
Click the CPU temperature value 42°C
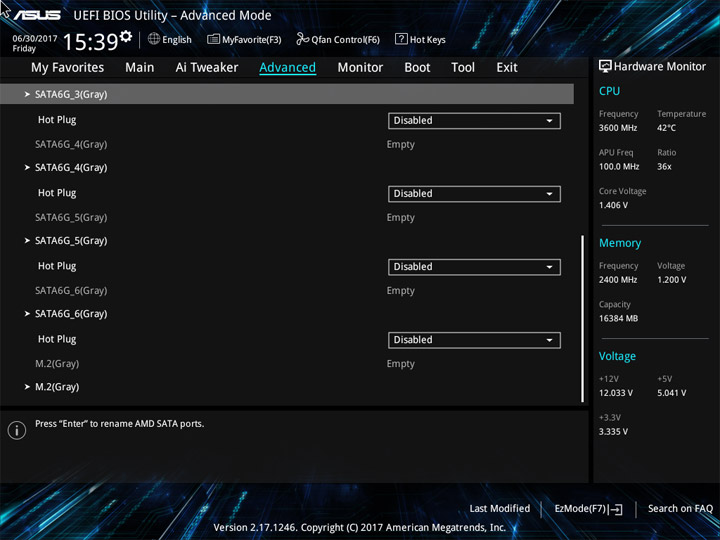[666, 128]
